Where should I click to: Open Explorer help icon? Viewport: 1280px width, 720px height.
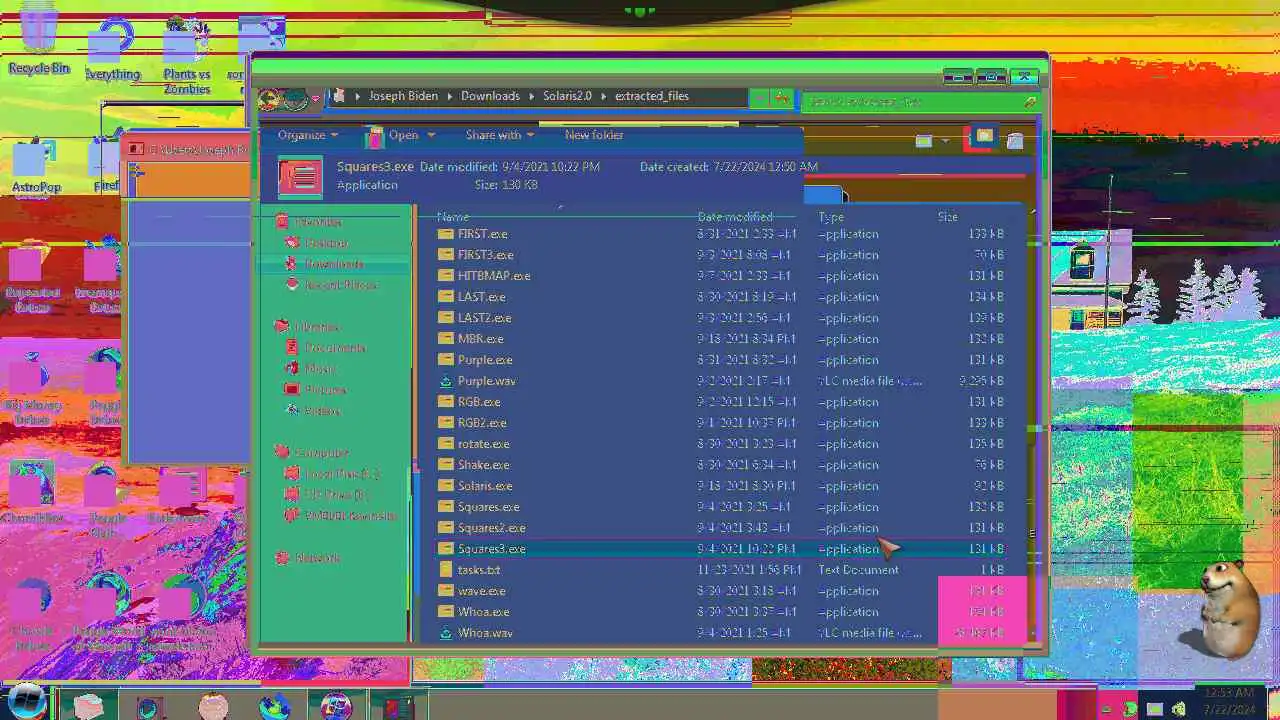pyautogui.click(x=1015, y=140)
